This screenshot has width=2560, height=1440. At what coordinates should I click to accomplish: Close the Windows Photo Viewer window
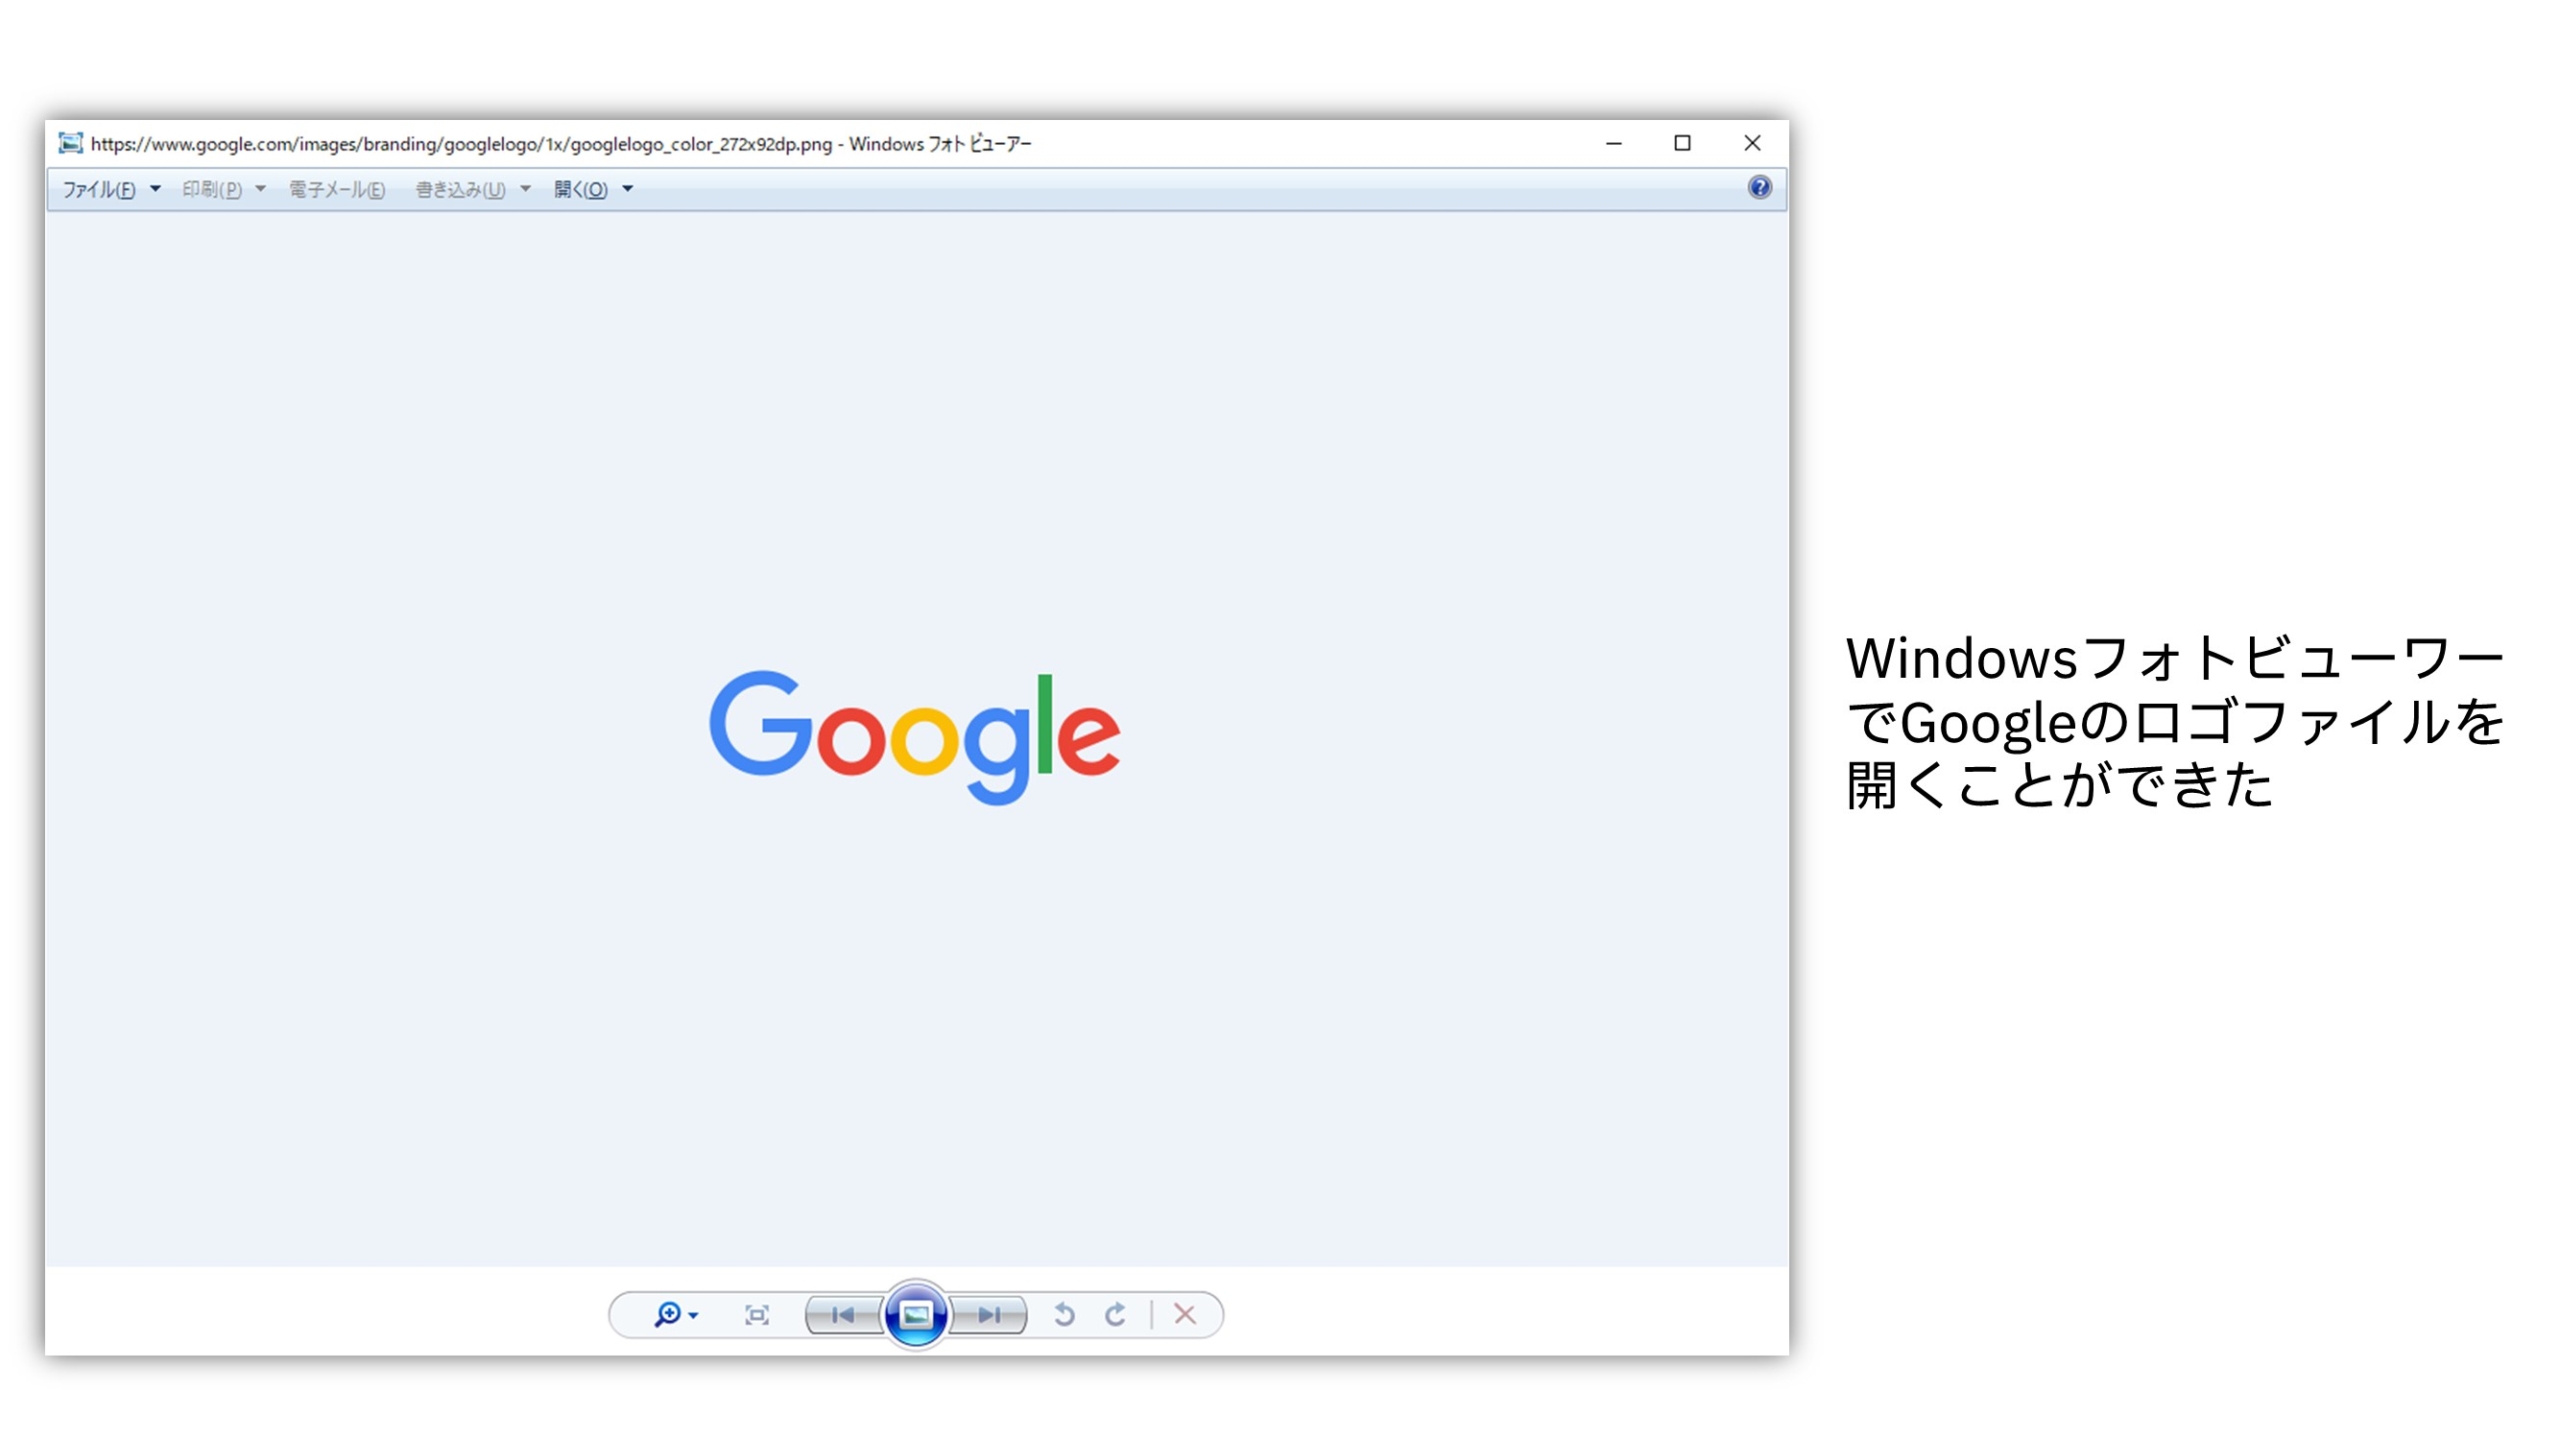point(1752,143)
